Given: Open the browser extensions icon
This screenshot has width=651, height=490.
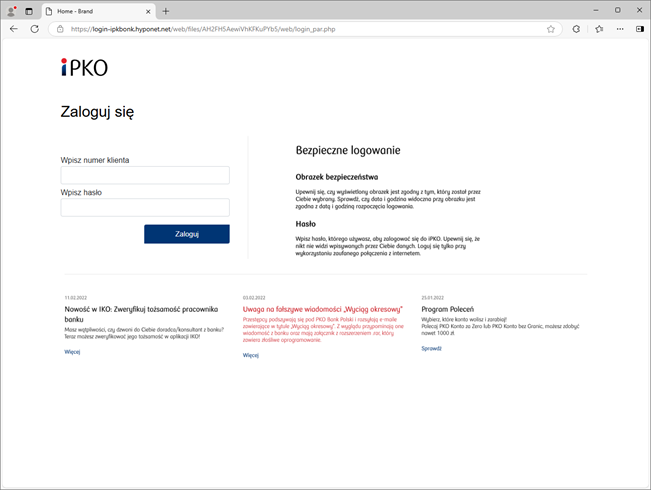Looking at the screenshot, I should (576, 29).
